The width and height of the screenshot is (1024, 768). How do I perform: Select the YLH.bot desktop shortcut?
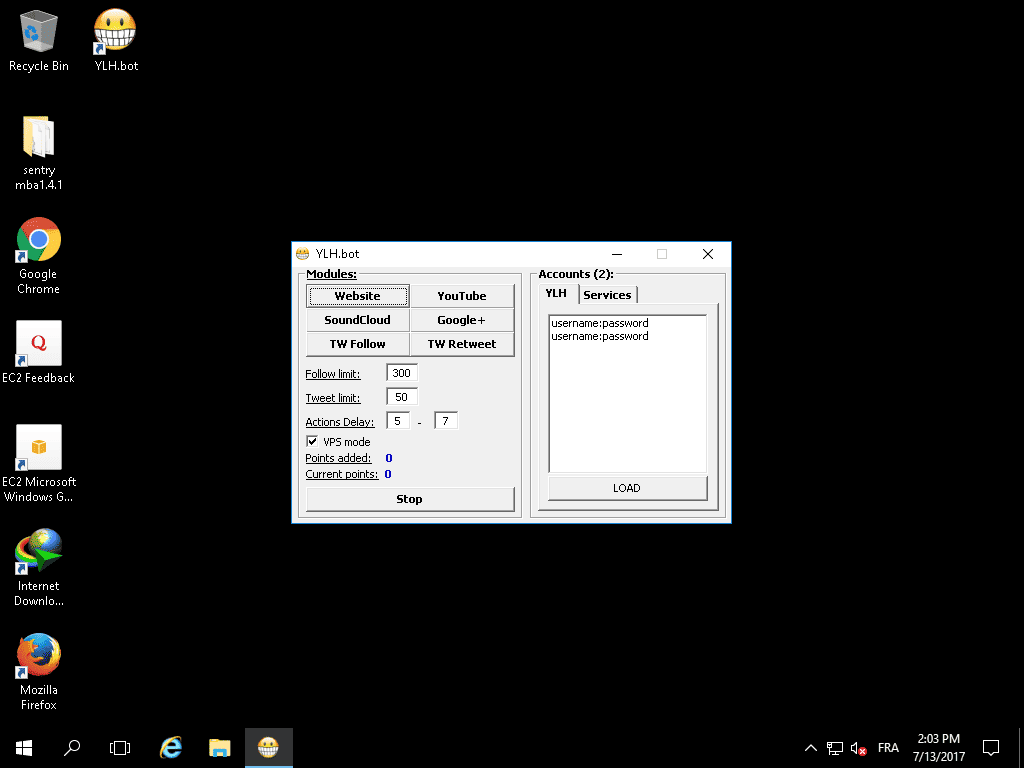116,40
